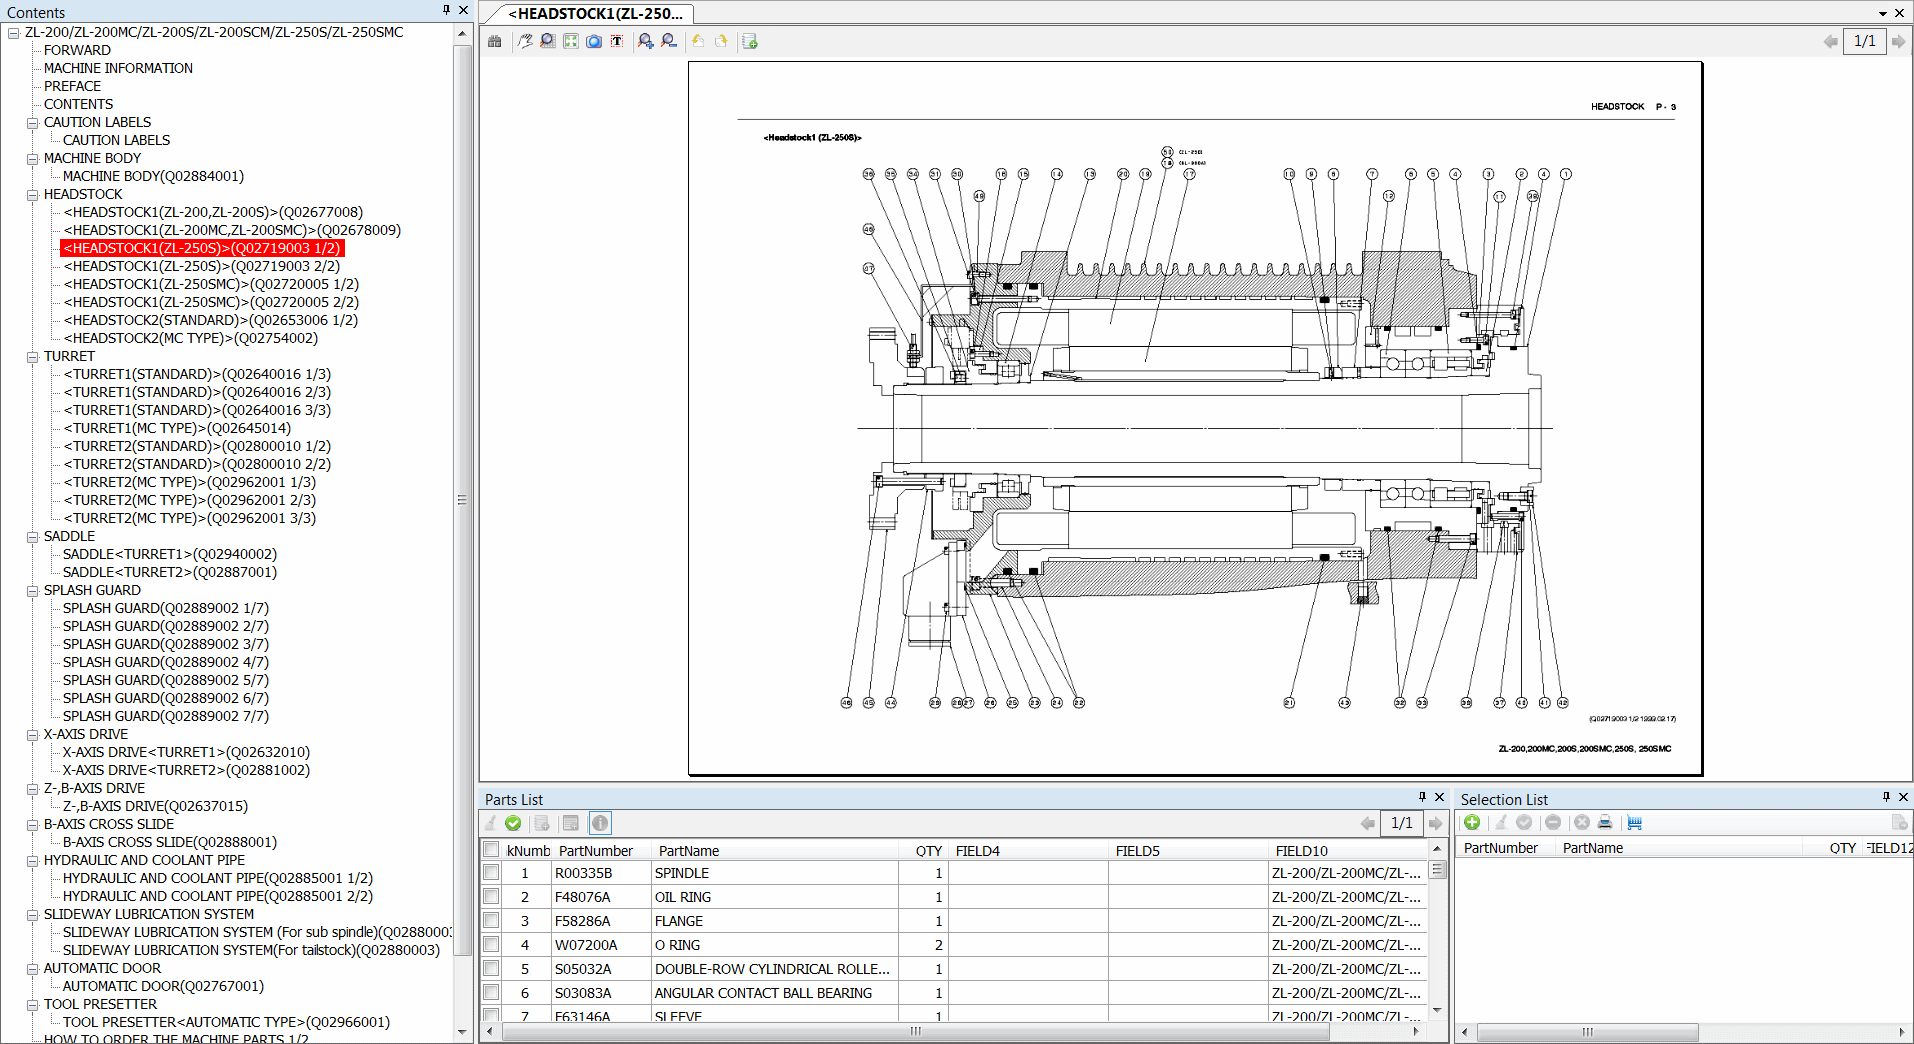Select the checkbox in the Parts List header
Image resolution: width=1914 pixels, height=1044 pixels.
[491, 849]
